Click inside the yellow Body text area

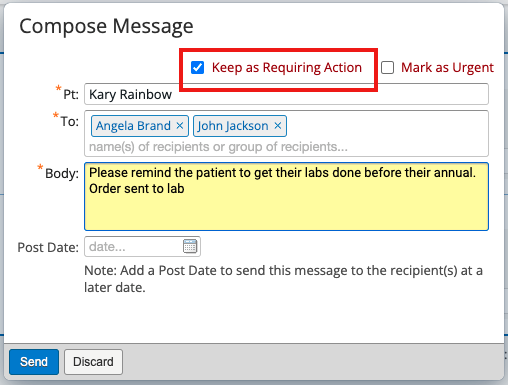286,196
